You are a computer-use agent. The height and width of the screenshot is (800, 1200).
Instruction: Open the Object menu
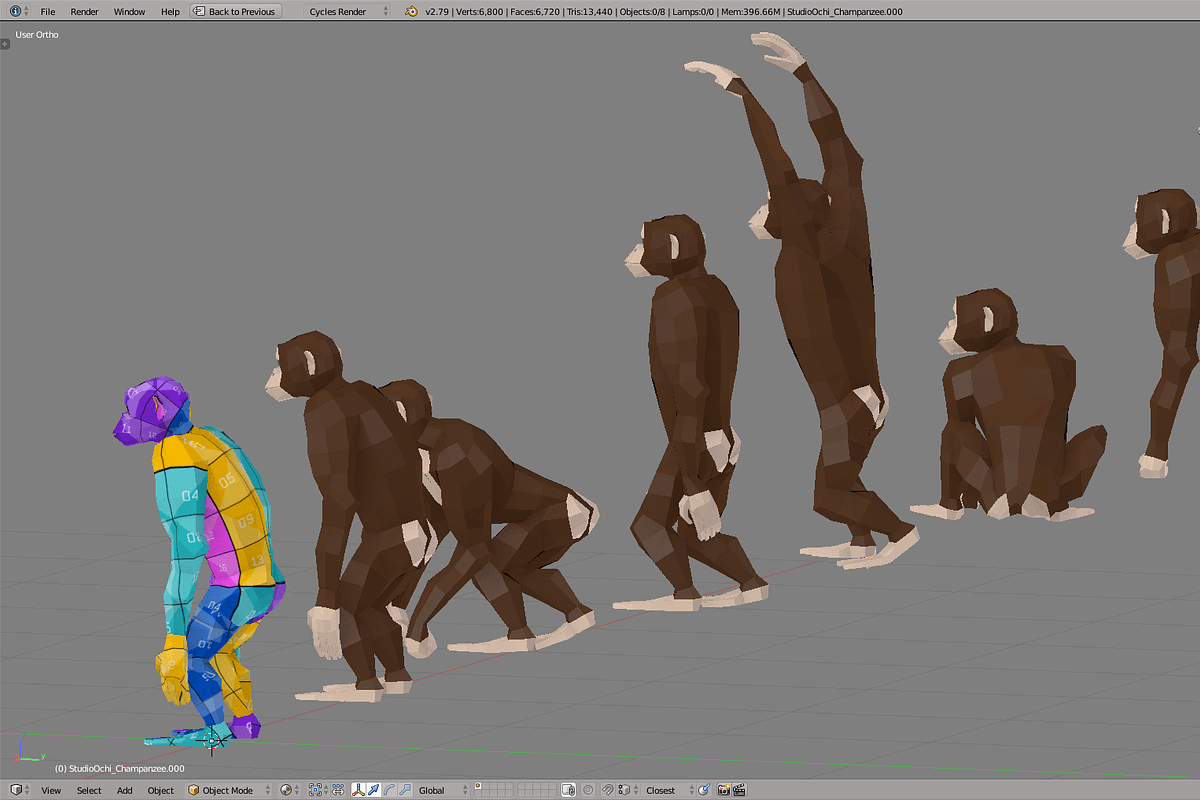coord(161,790)
